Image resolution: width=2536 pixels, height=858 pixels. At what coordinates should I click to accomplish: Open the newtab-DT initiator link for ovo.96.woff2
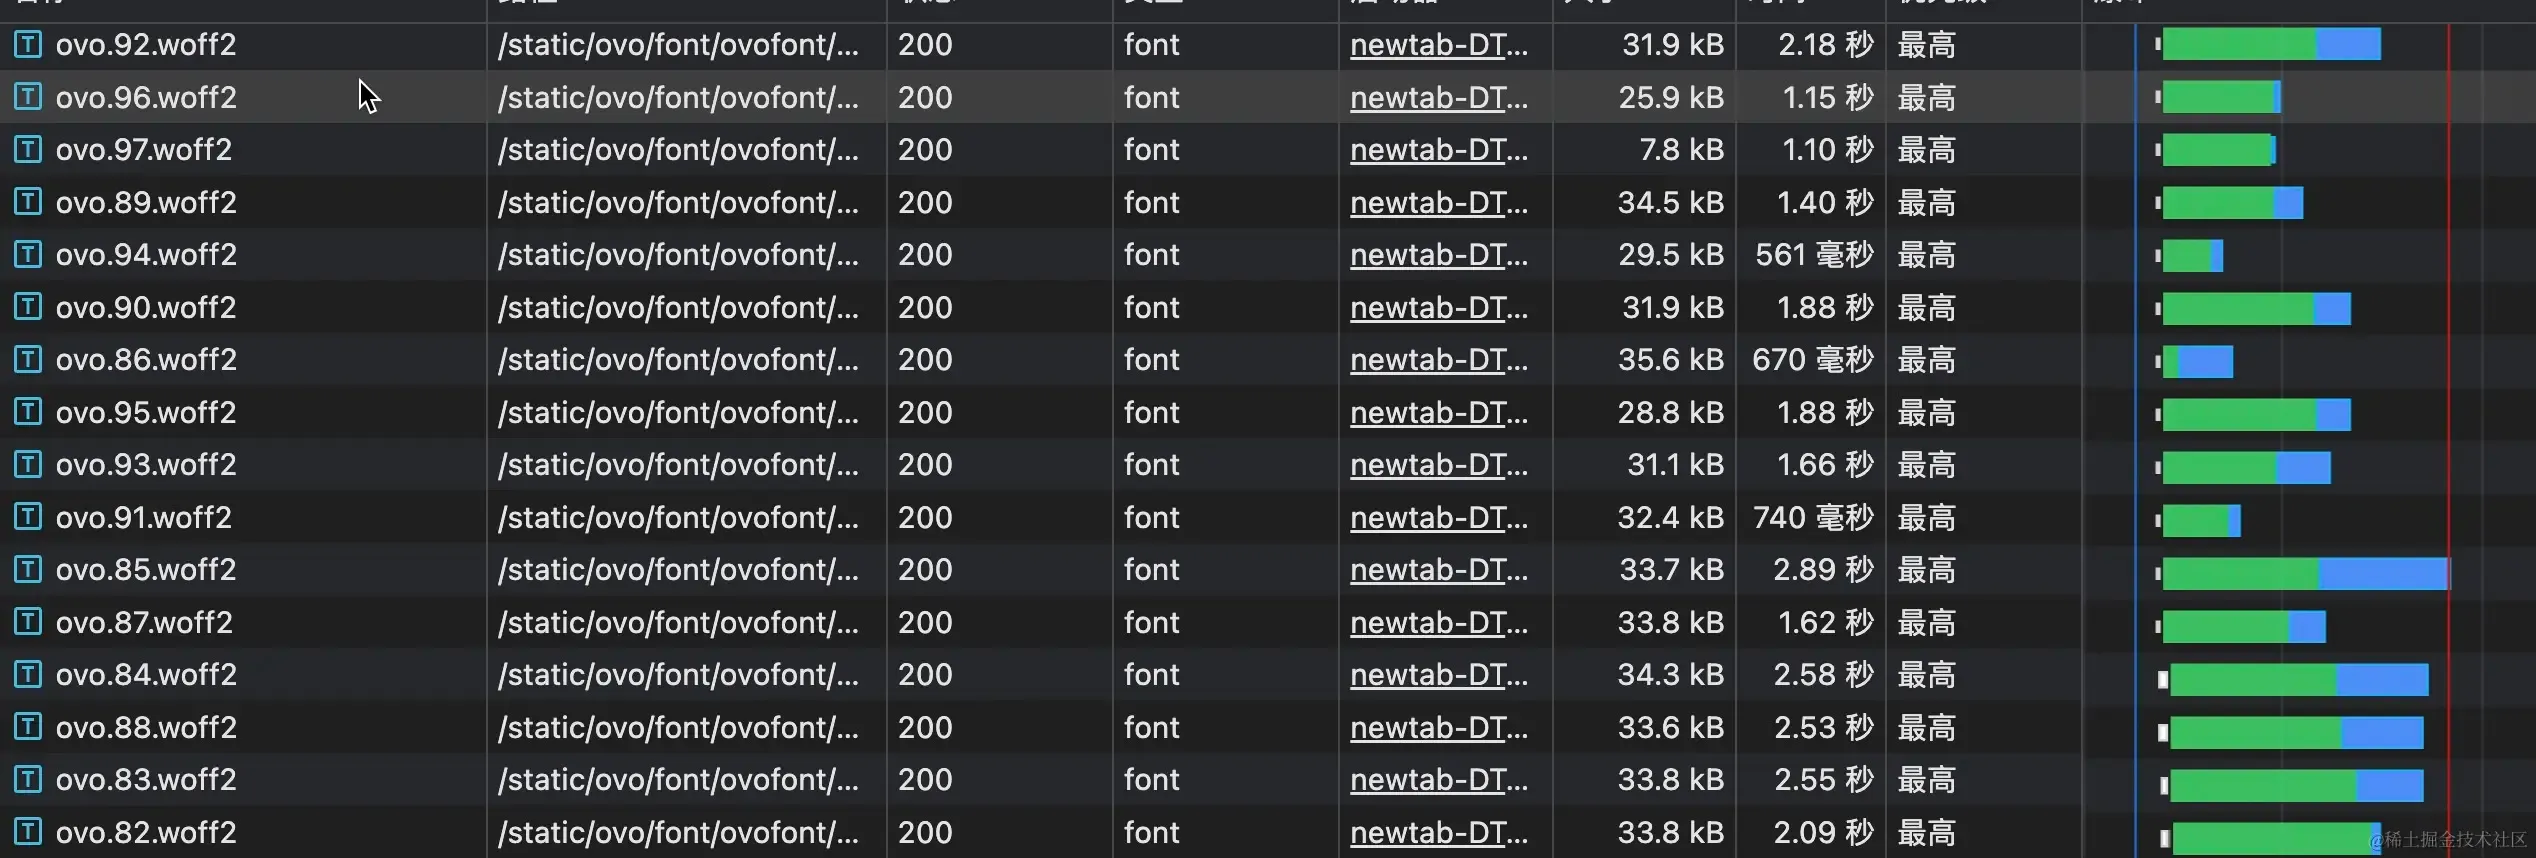point(1439,98)
